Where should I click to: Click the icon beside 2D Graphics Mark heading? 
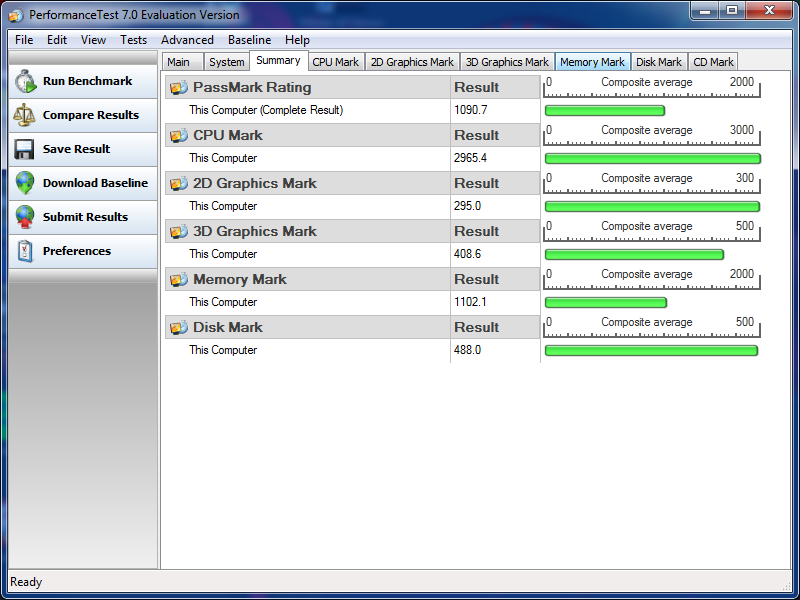179,184
